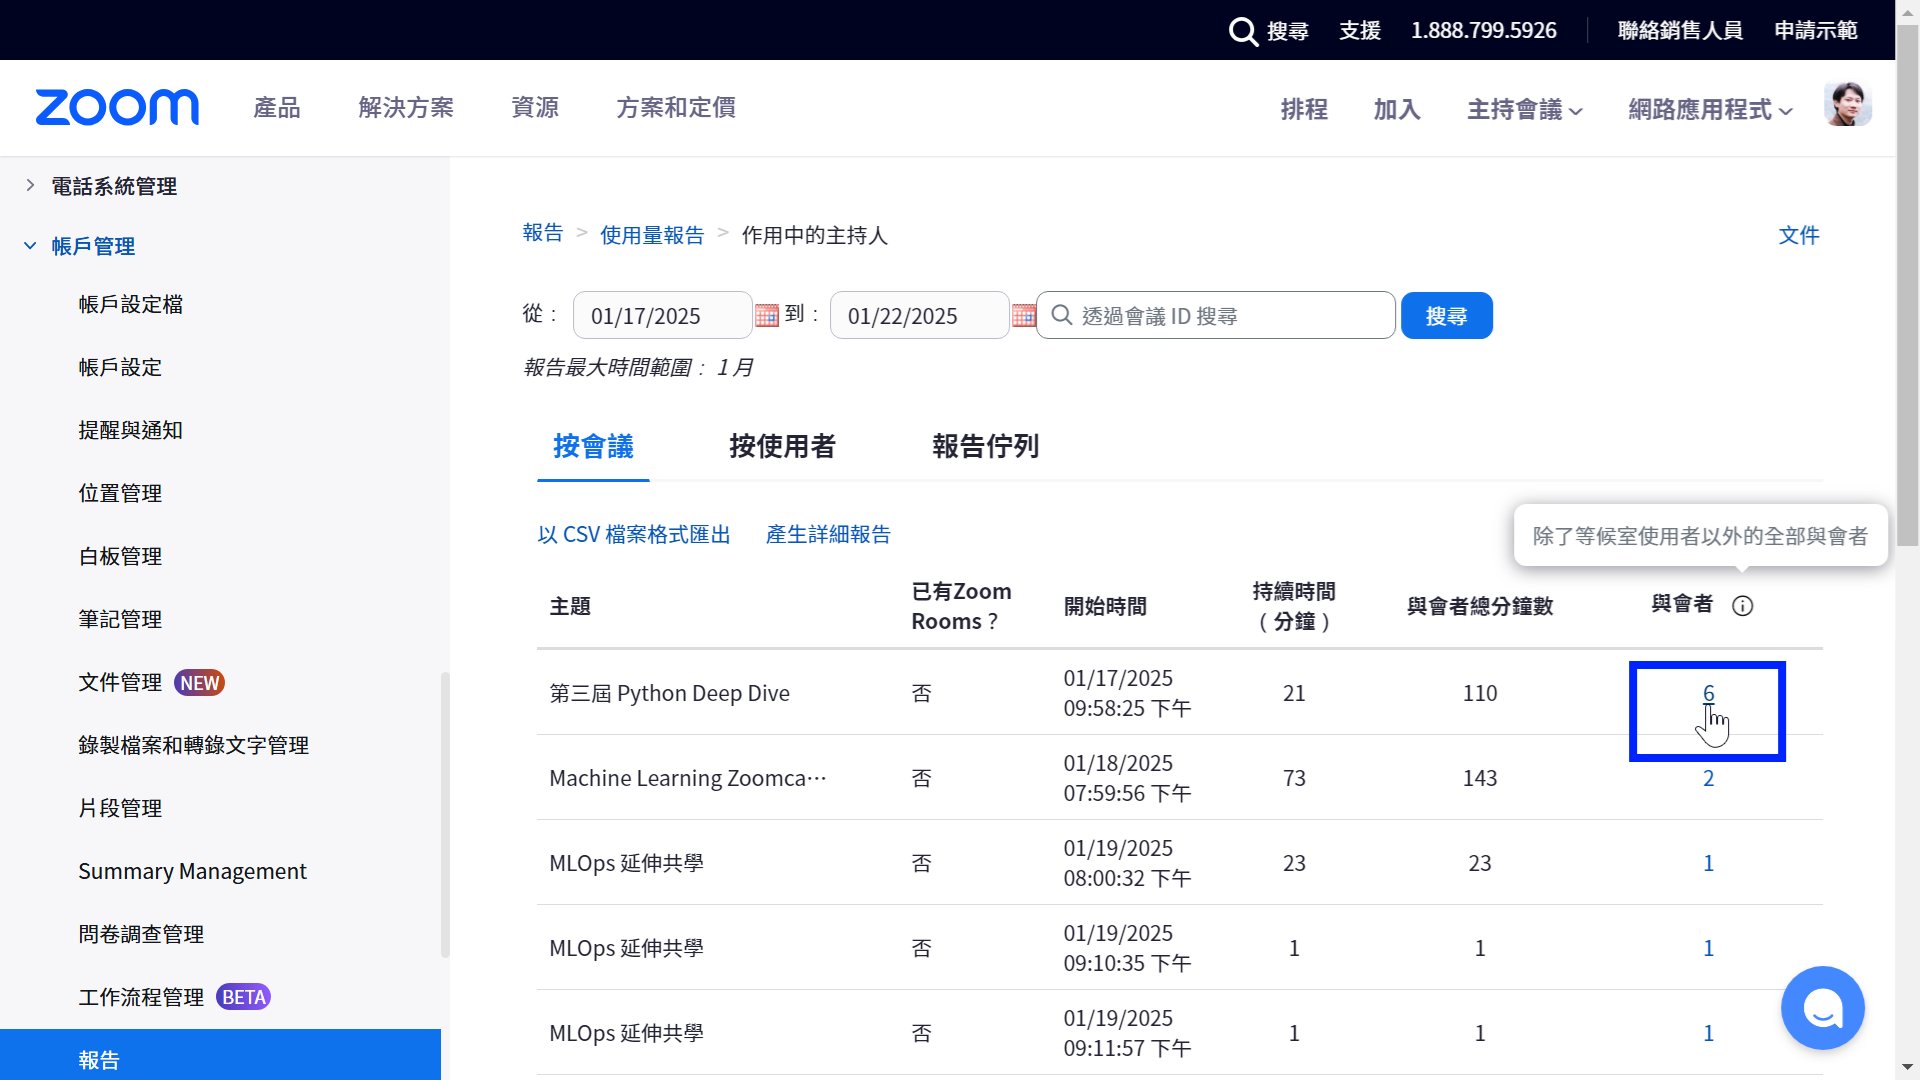This screenshot has height=1080, width=1920.
Task: Open 帳戶設定 in sidebar
Action: coord(120,367)
